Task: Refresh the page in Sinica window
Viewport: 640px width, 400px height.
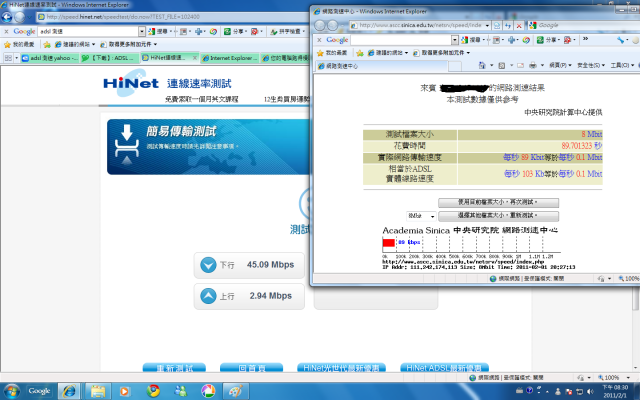Action: [508, 25]
